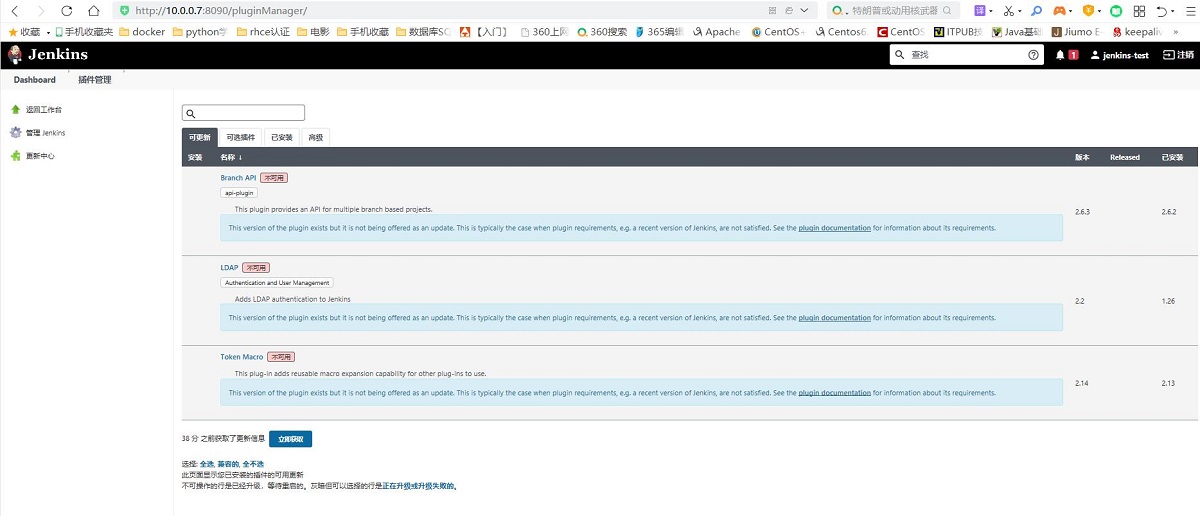This screenshot has width=1200, height=516.
Task: Click LDAP version 2.2
Action: click(1079, 301)
